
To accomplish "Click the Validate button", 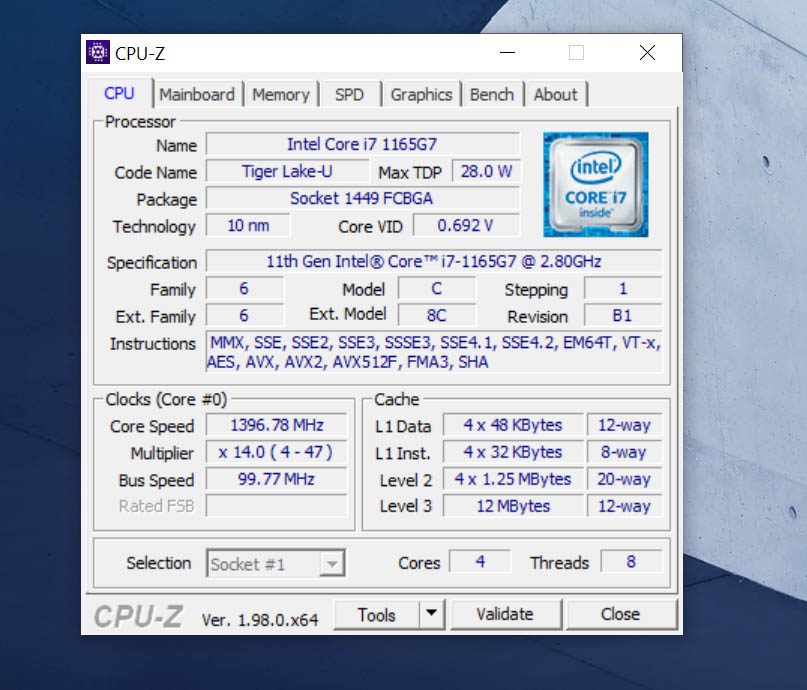I will [505, 614].
